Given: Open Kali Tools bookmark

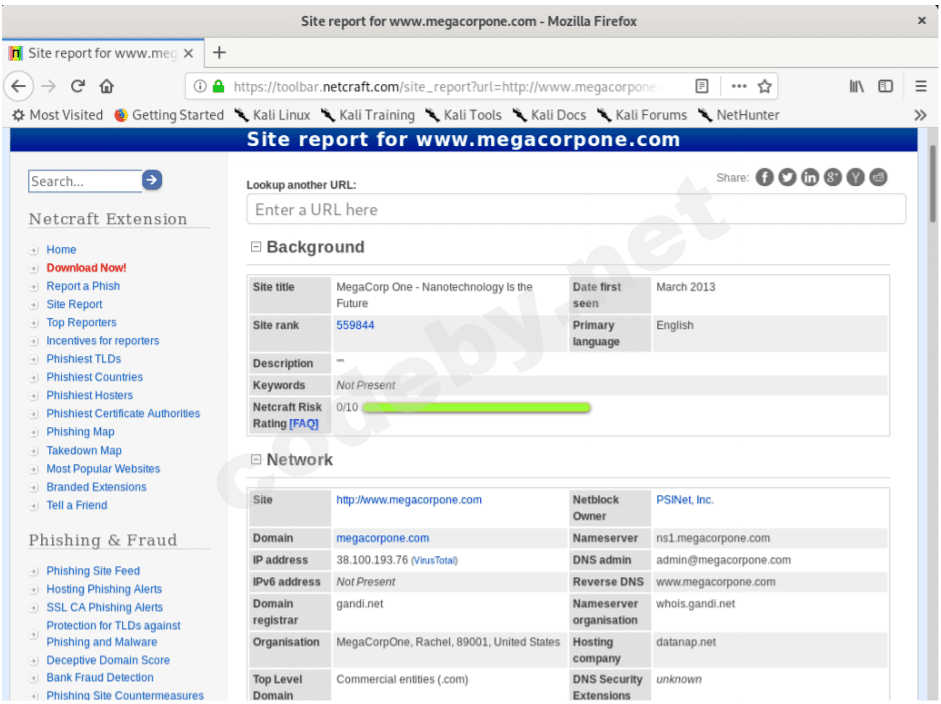Looking at the screenshot, I should 463,115.
